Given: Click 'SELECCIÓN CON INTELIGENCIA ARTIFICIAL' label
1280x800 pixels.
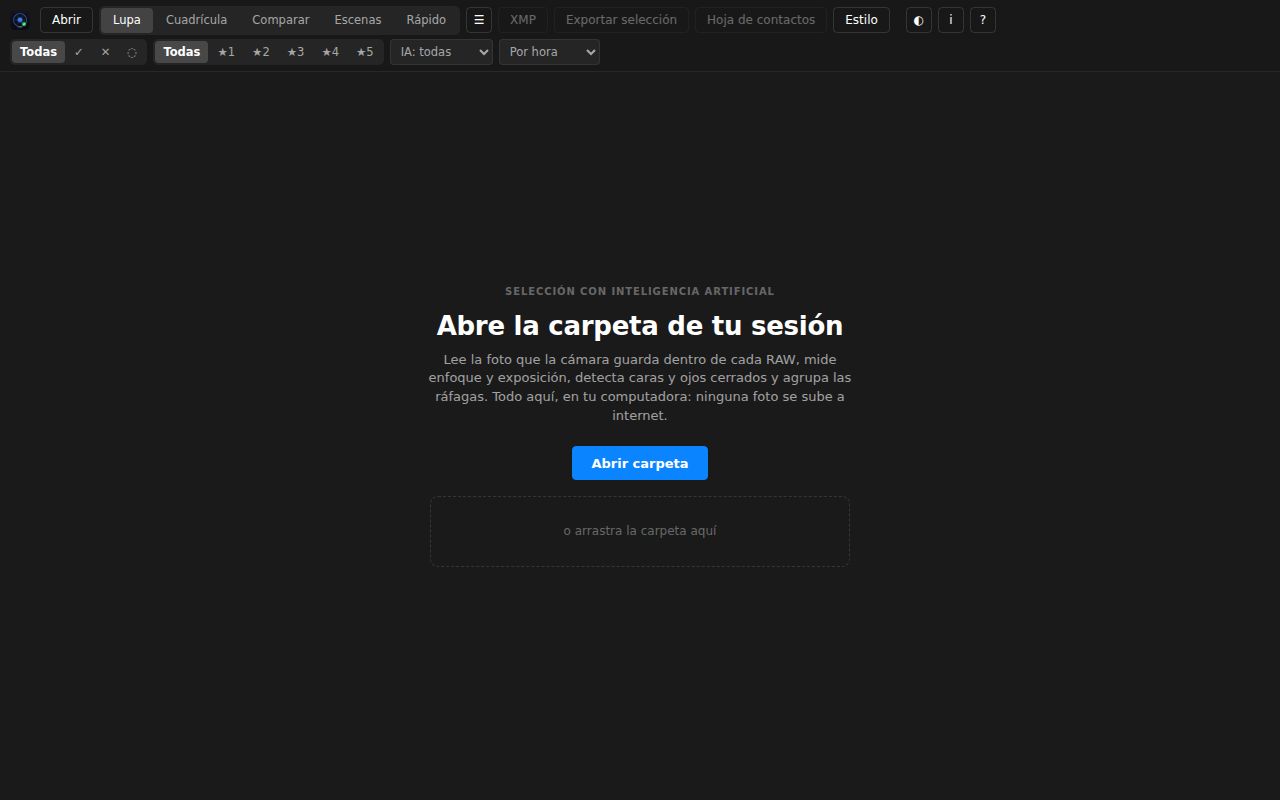Looking at the screenshot, I should pos(640,291).
